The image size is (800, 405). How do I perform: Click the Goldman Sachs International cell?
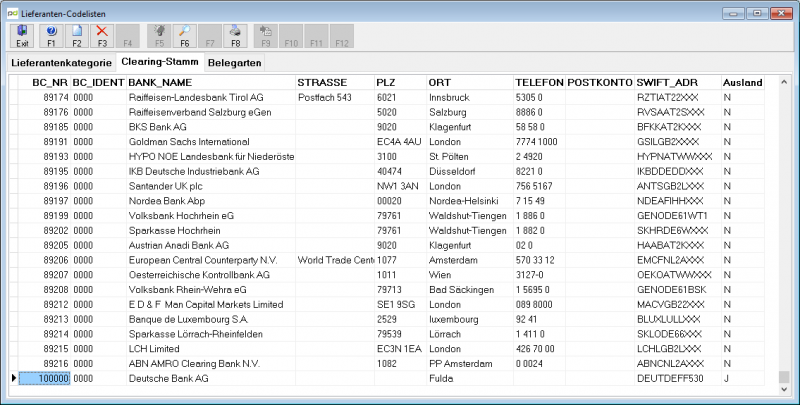point(211,142)
